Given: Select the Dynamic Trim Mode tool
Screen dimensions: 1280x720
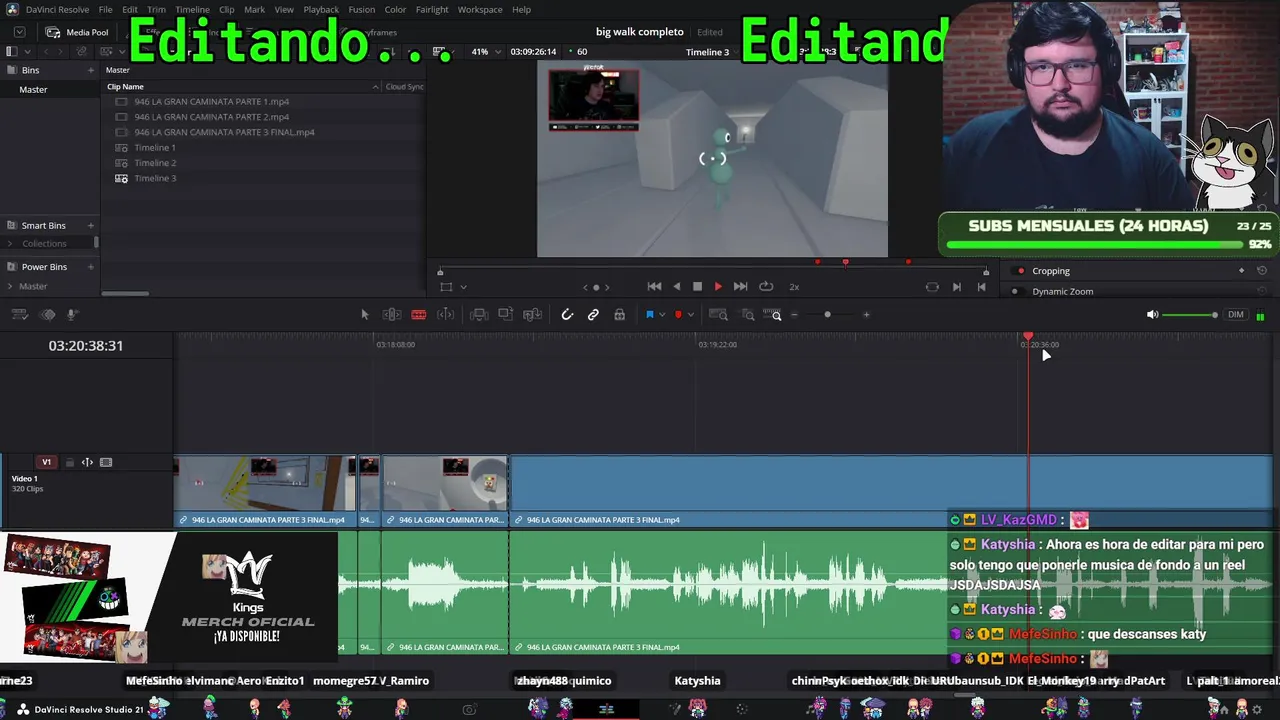Looking at the screenshot, I should [446, 315].
